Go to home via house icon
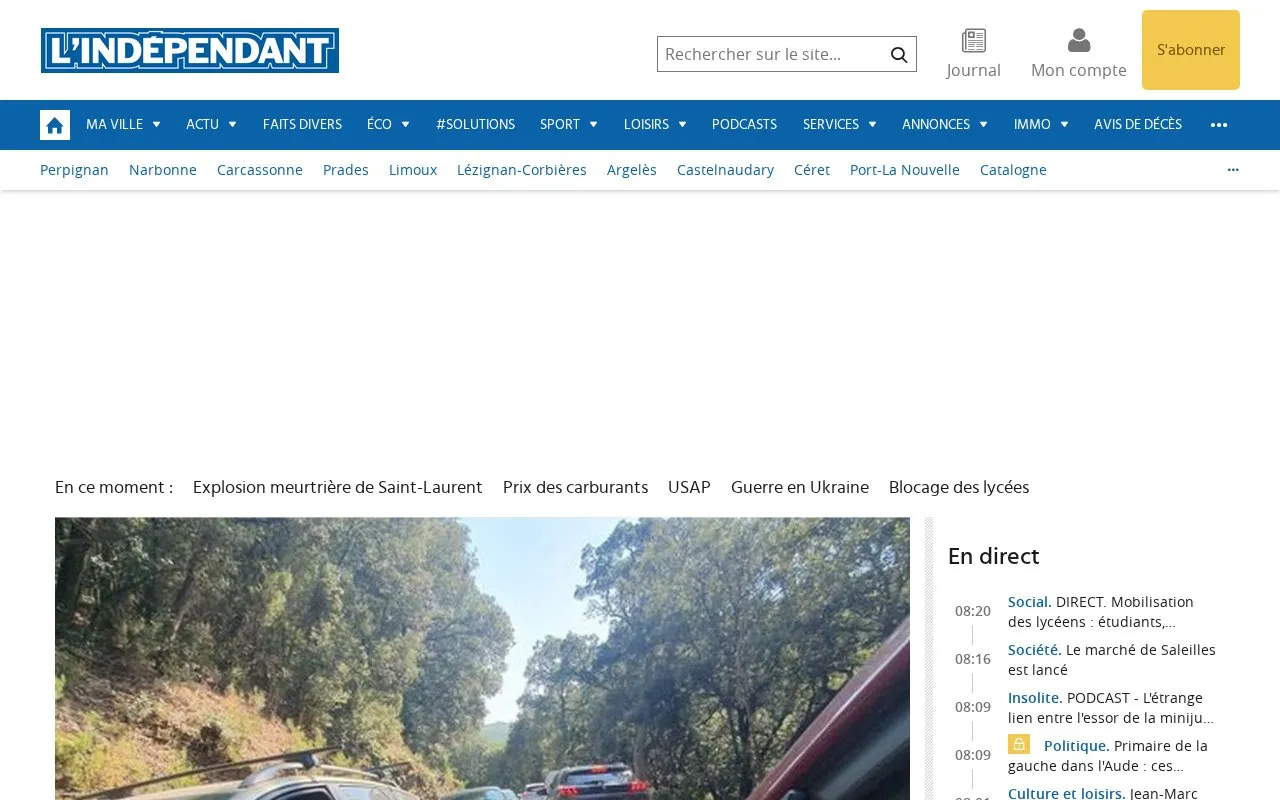 [x=55, y=125]
